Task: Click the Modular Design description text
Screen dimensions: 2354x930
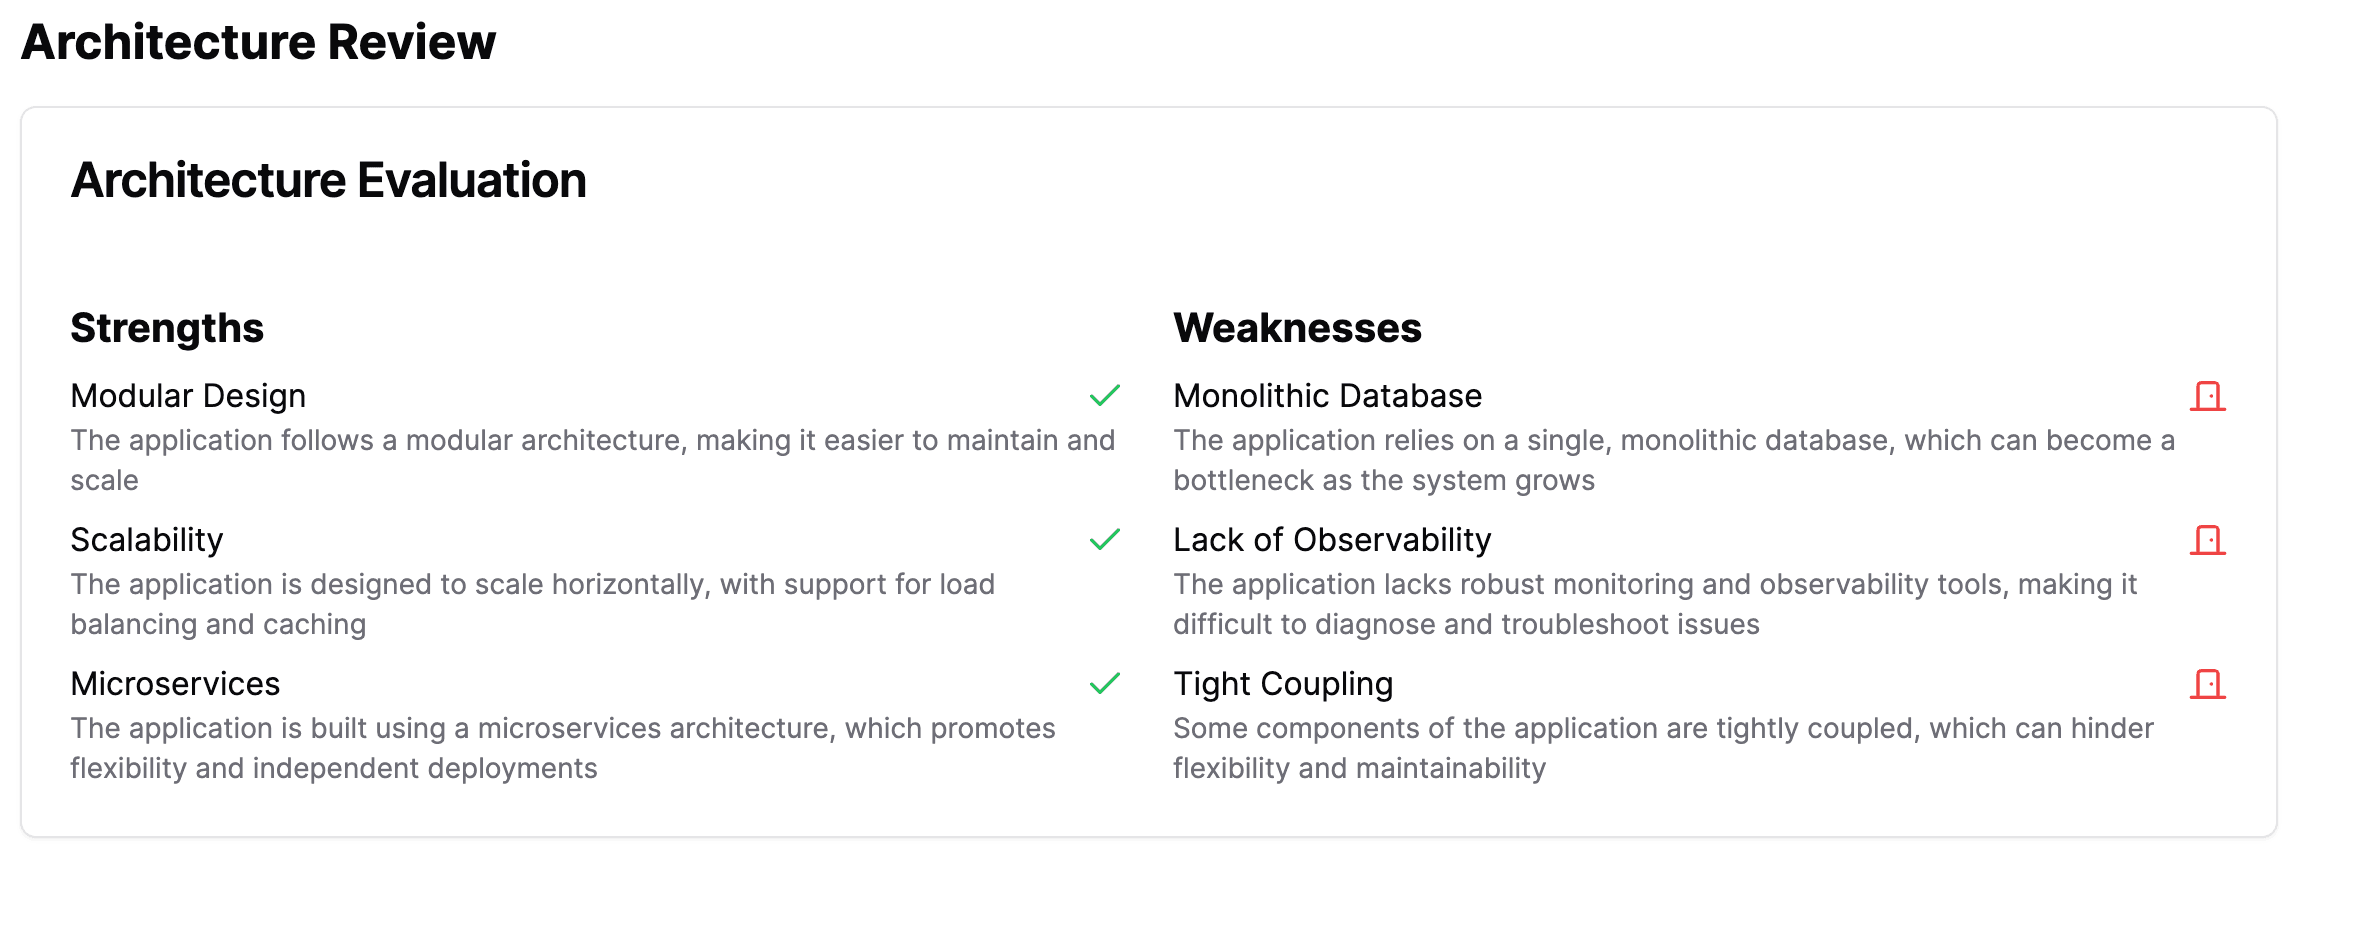Action: [x=593, y=460]
